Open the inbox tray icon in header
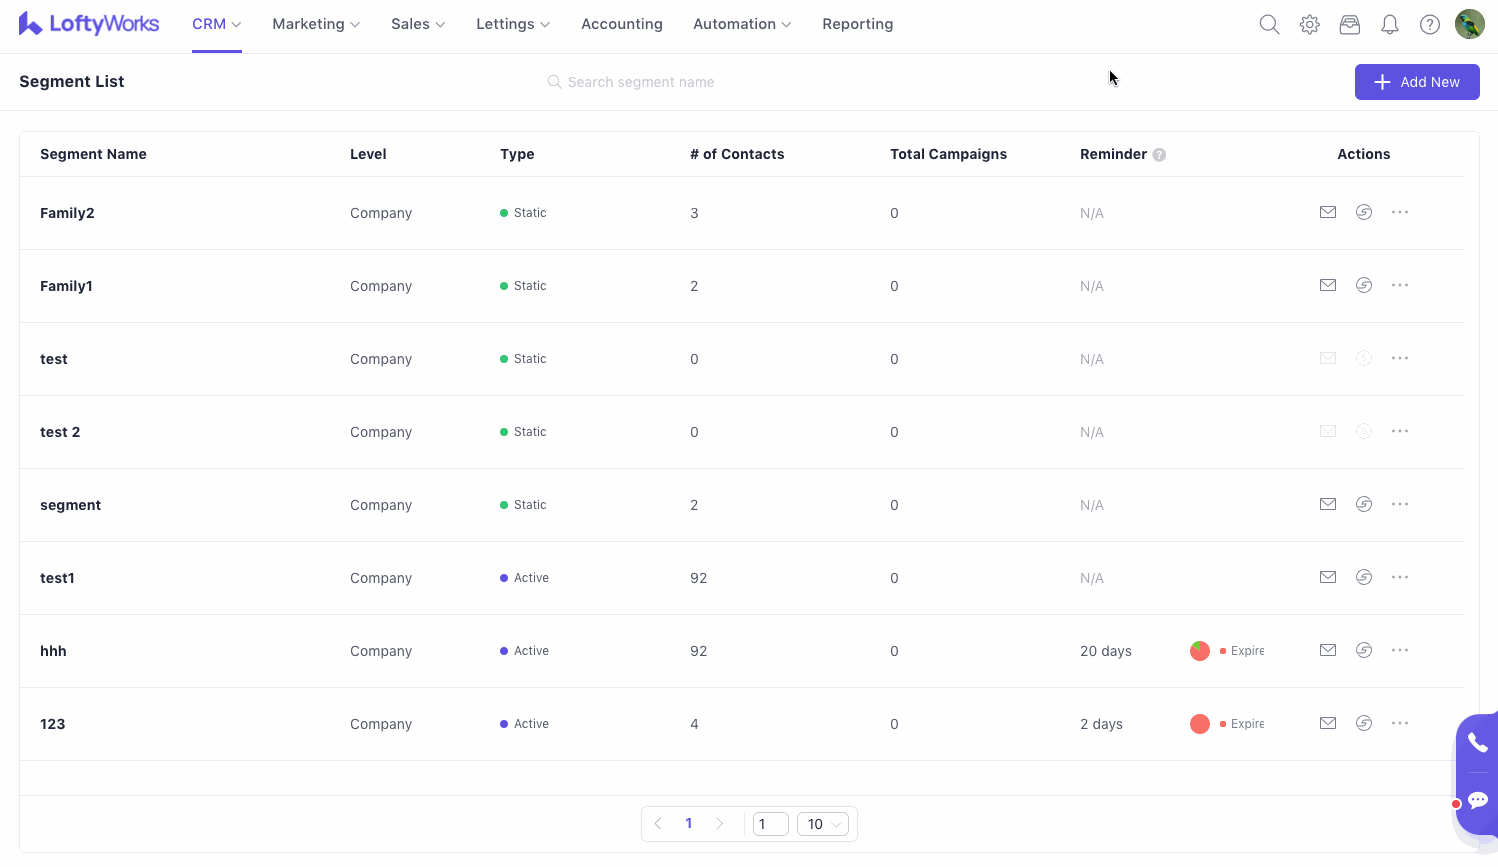Screen dimensions: 1498x867 tap(1350, 25)
